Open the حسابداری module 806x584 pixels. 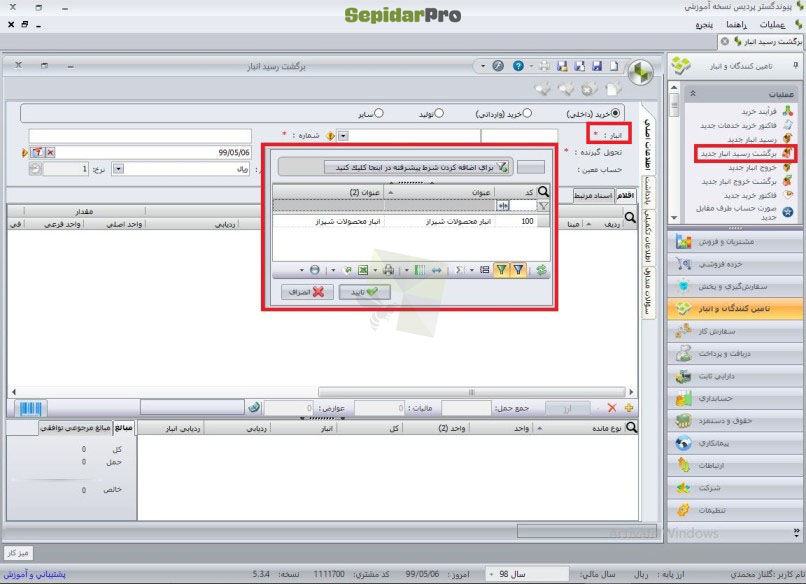[x=735, y=398]
